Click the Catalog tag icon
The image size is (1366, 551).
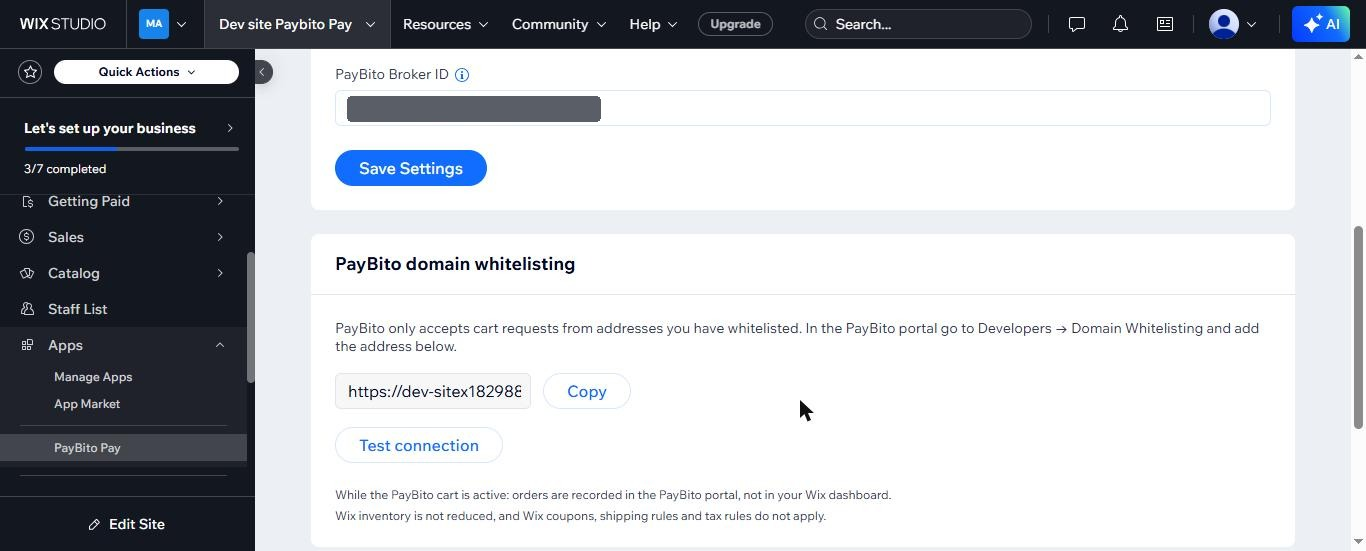[x=27, y=273]
